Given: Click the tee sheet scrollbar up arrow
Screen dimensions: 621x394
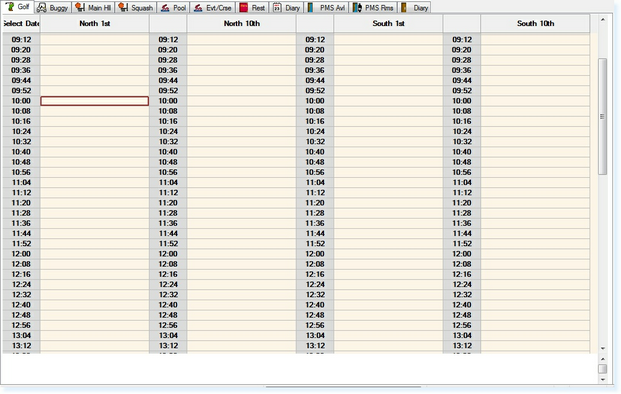Looking at the screenshot, I should pyautogui.click(x=602, y=20).
